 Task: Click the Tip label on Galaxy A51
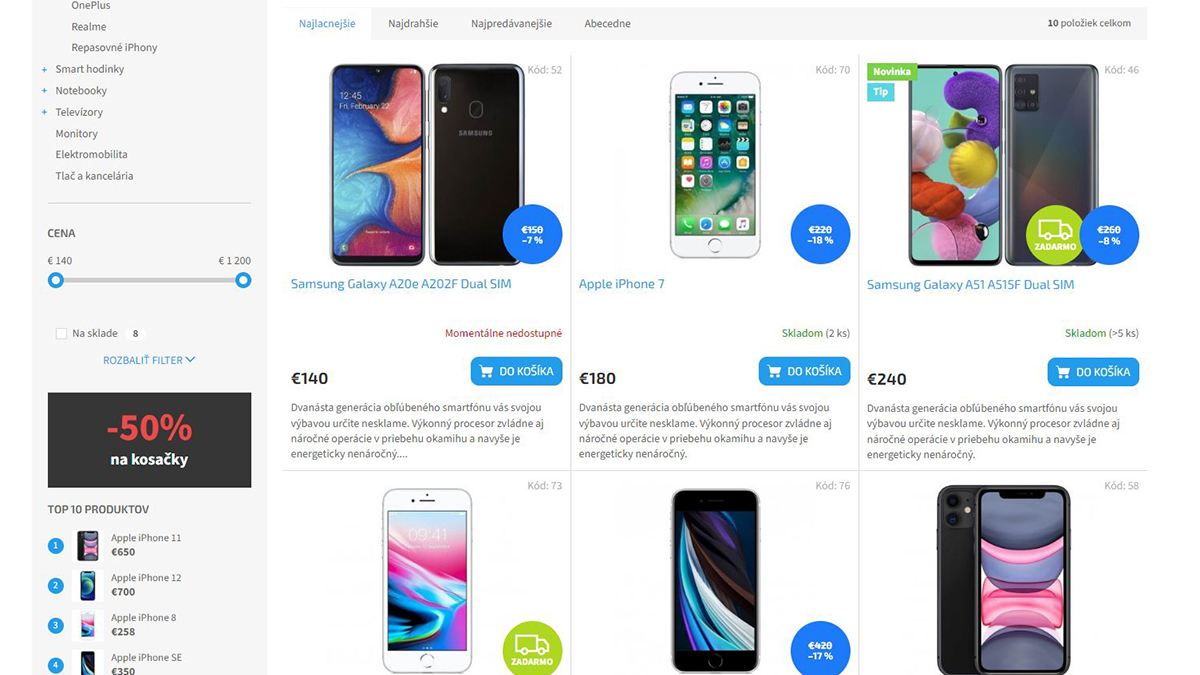880,92
